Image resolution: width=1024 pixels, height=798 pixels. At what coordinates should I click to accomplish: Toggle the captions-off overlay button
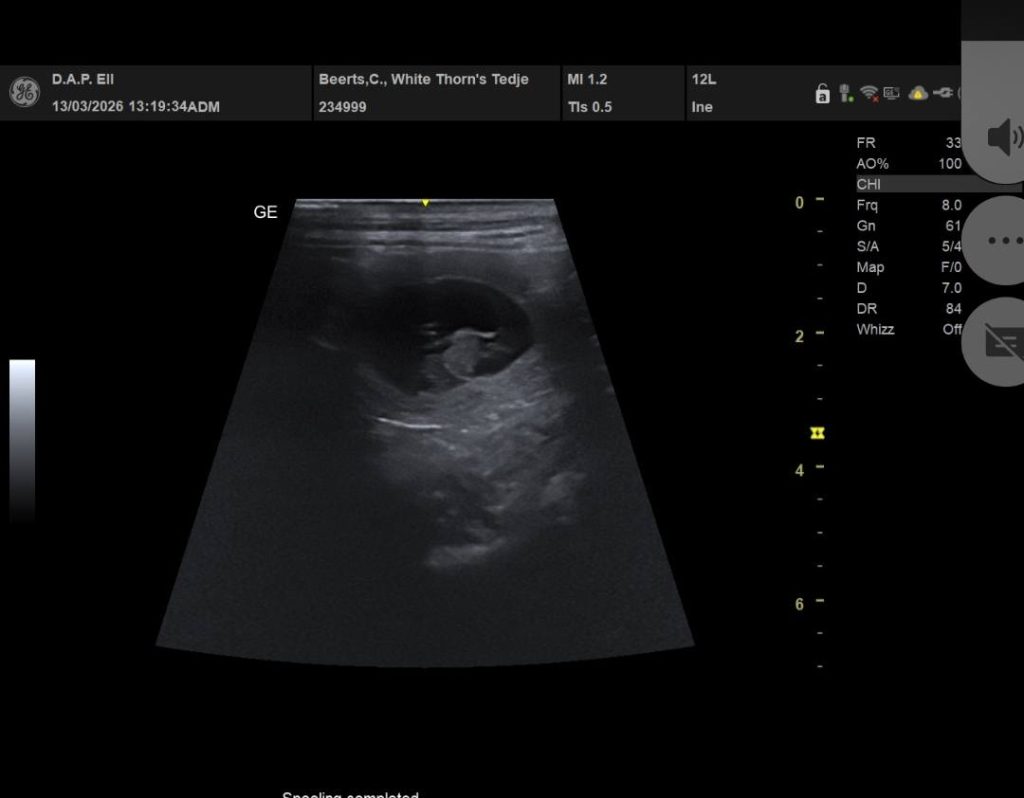[1000, 342]
